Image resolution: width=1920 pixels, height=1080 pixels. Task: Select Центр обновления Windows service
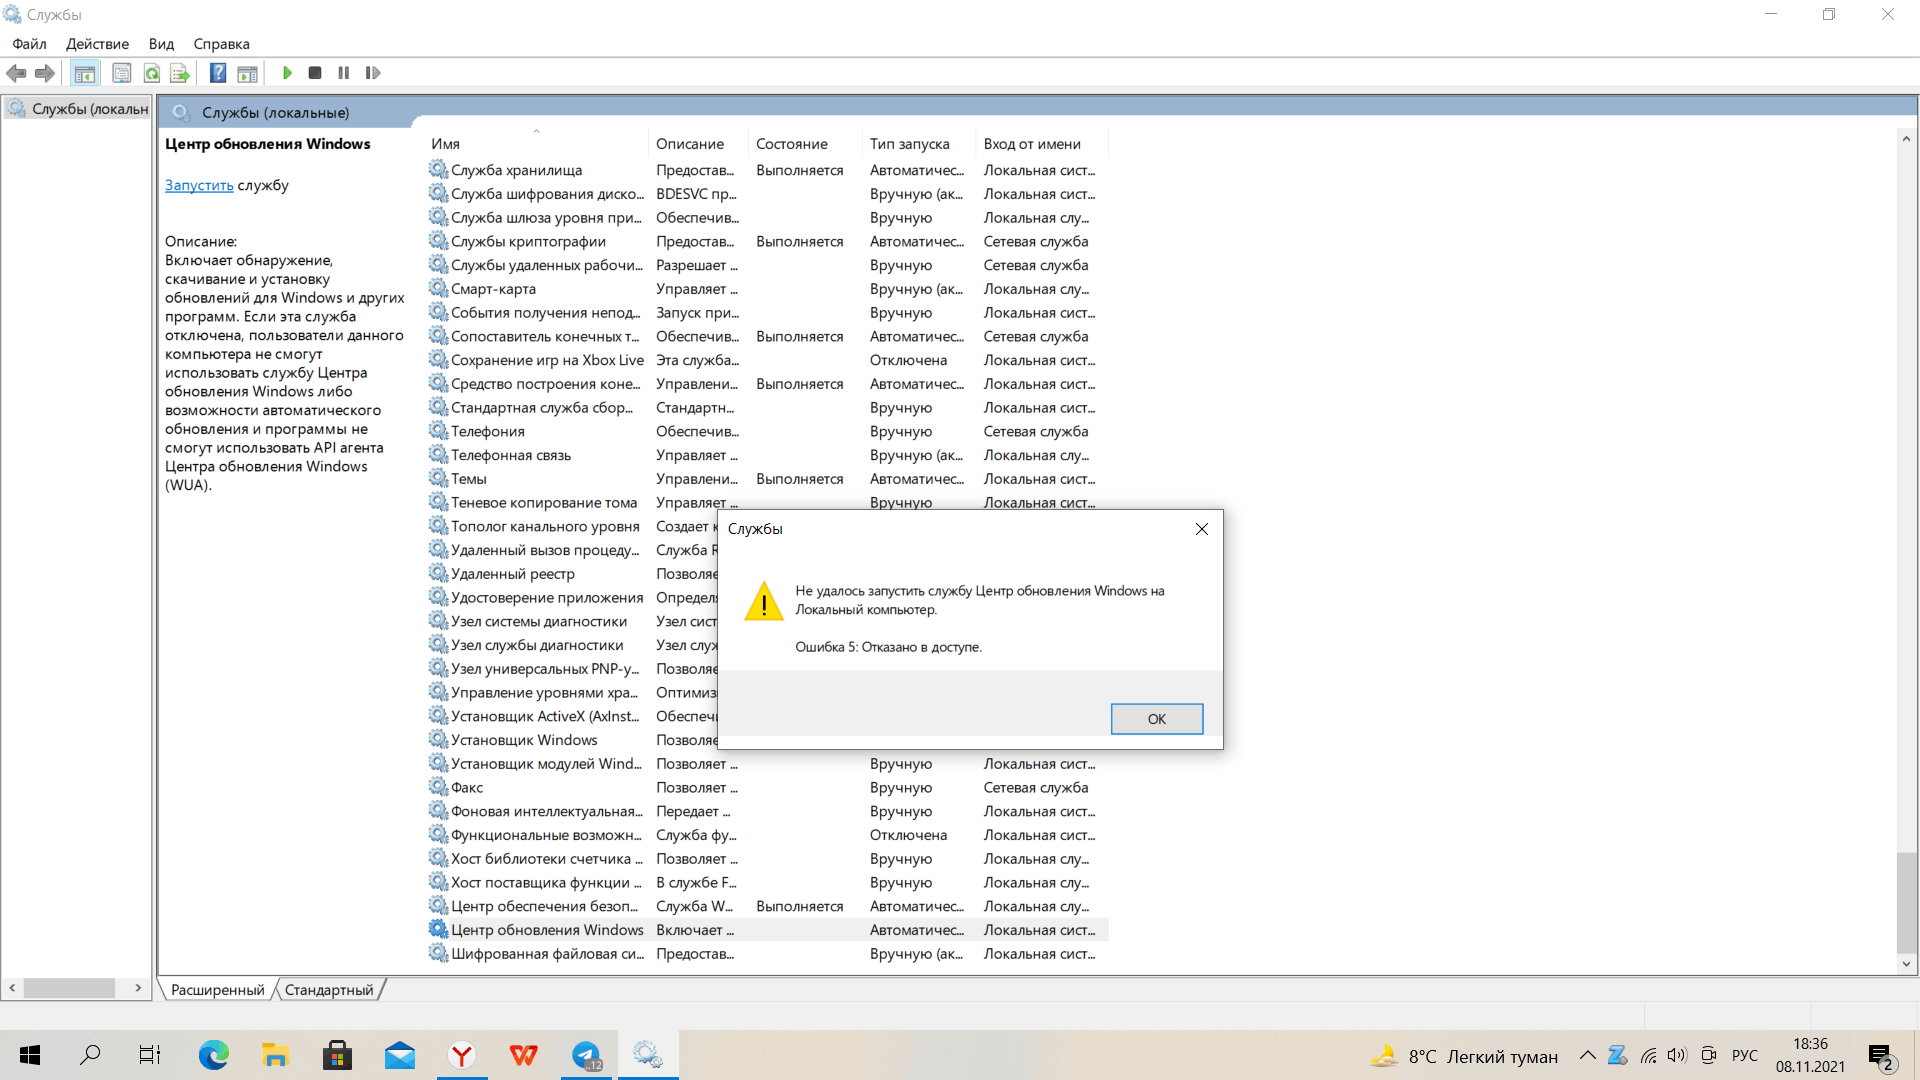(767, 930)
